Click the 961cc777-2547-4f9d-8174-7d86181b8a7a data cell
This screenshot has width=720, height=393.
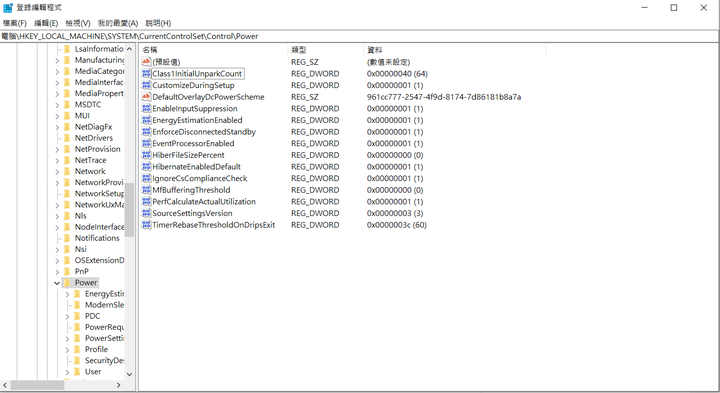(x=444, y=97)
